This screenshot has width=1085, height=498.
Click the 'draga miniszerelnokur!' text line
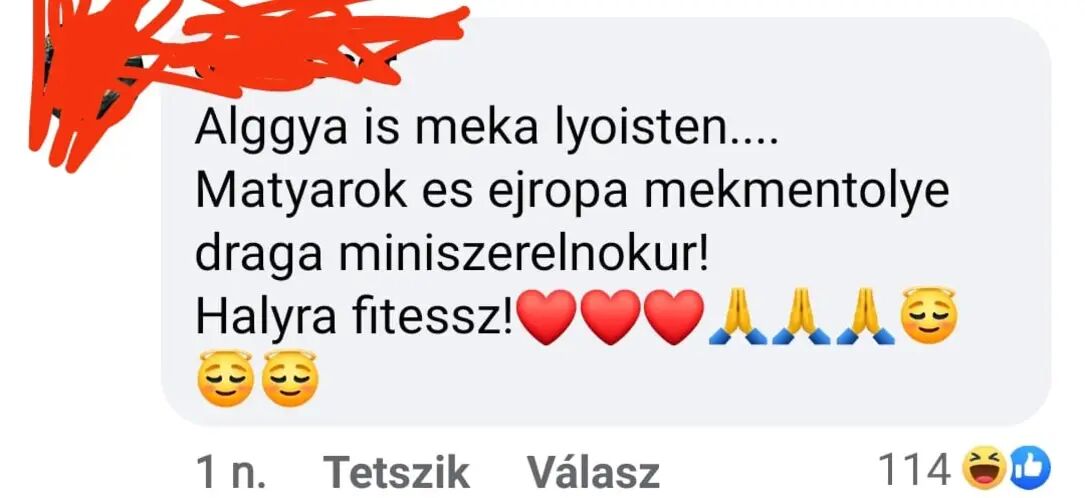pos(453,255)
